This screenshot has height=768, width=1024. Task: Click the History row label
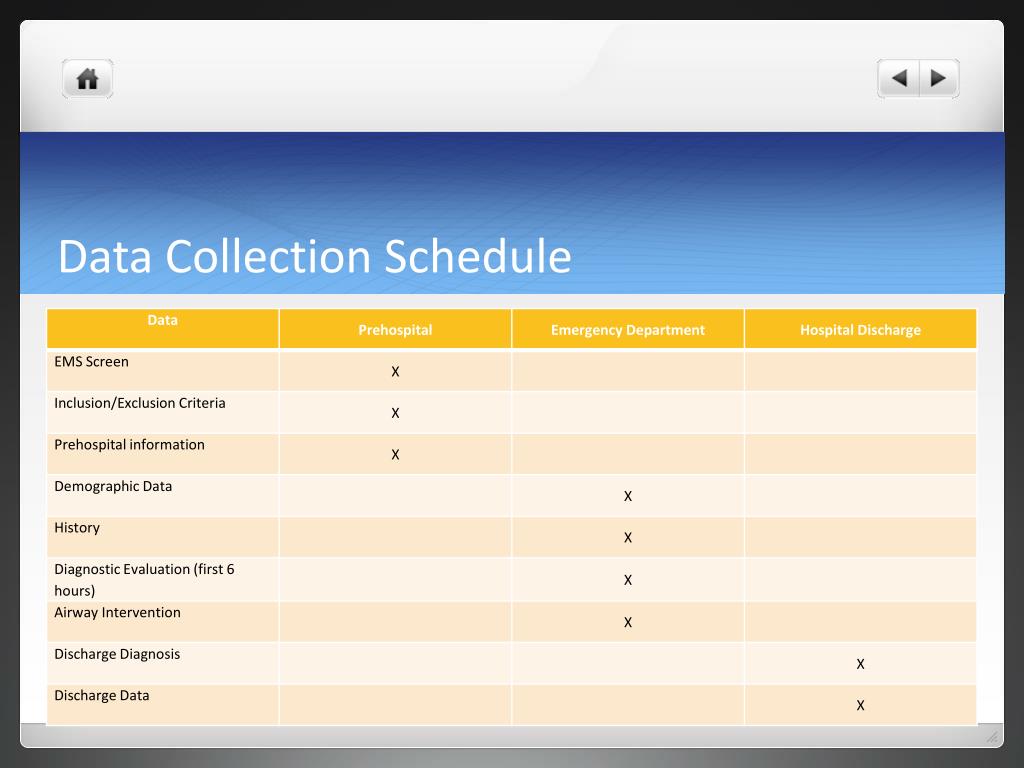pos(77,528)
